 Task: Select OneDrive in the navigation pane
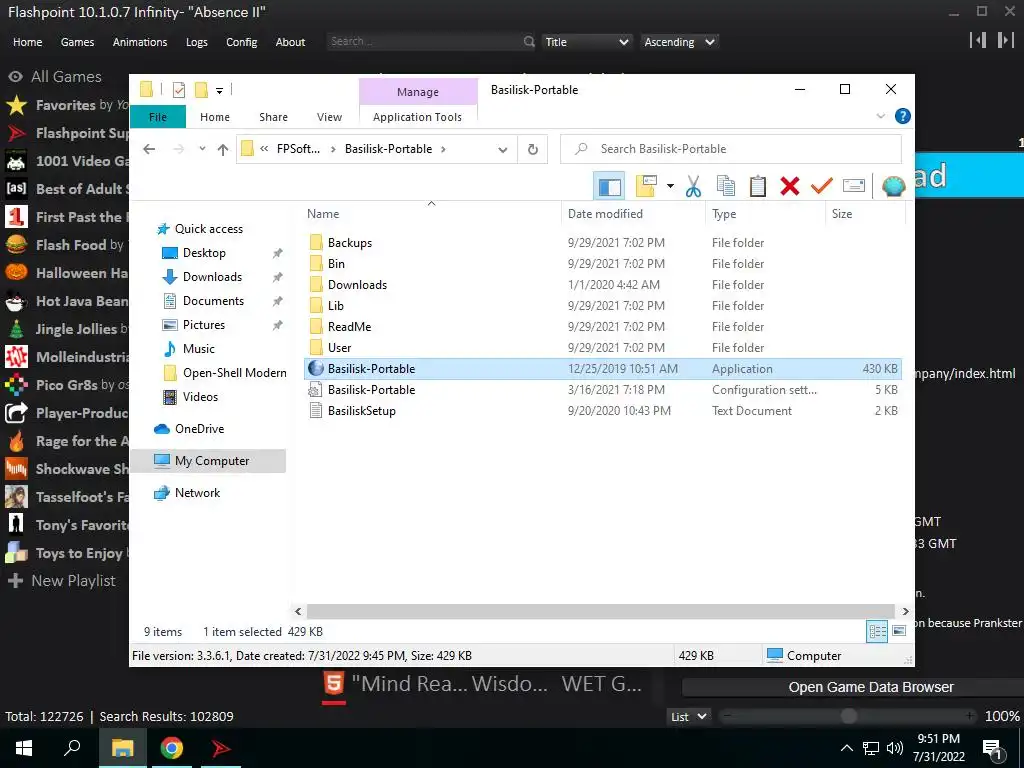pyautogui.click(x=199, y=429)
